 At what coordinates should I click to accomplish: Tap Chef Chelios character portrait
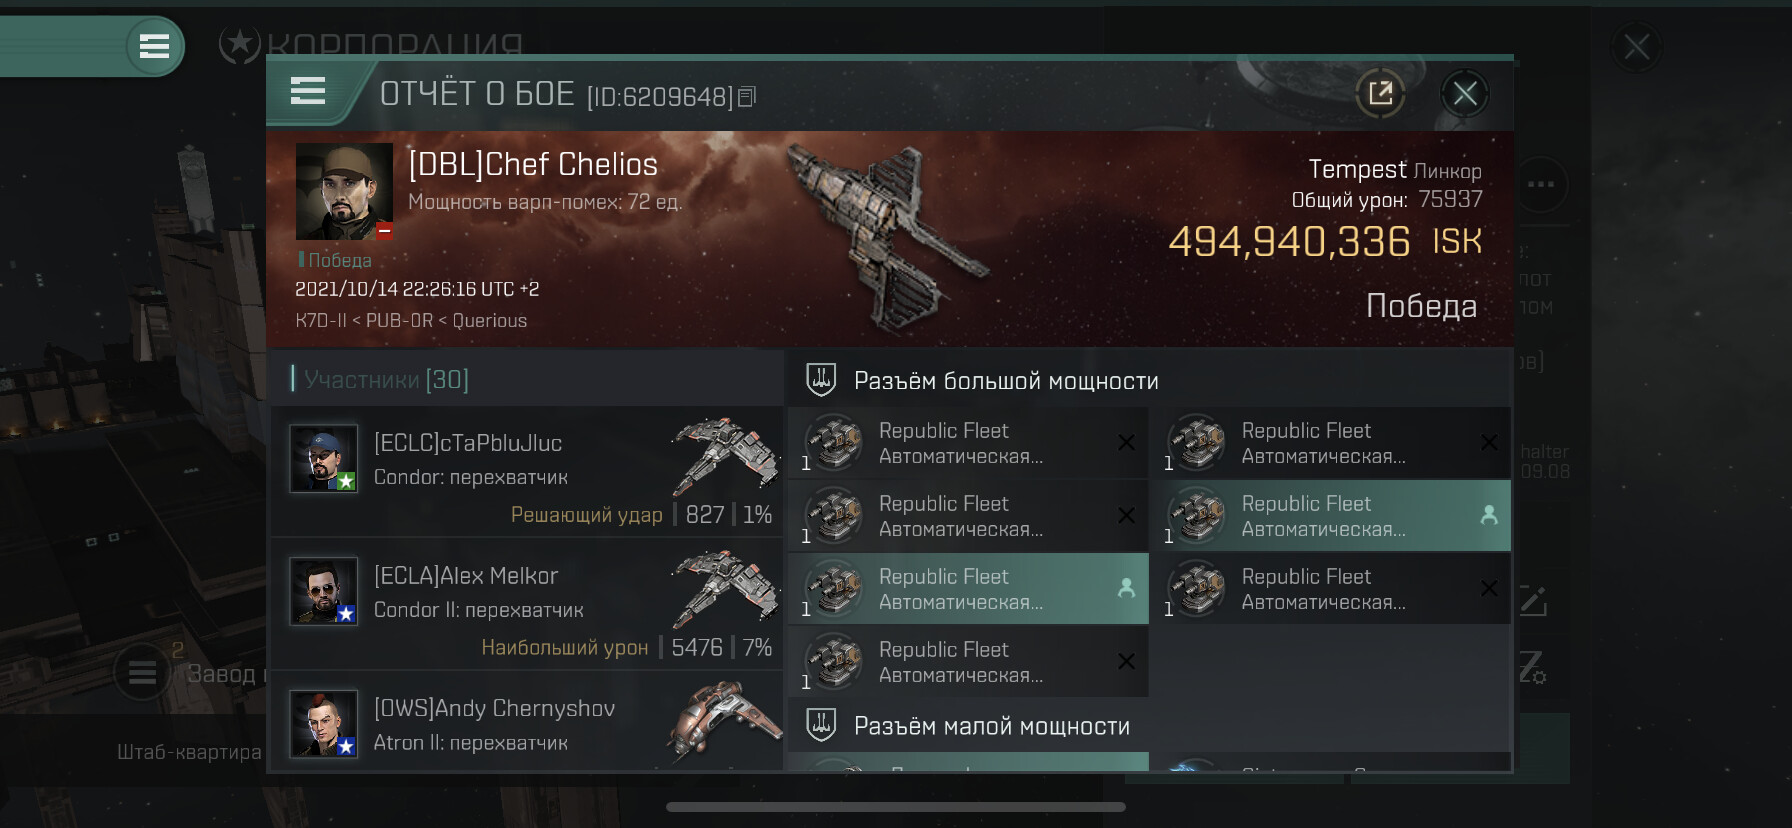[x=344, y=191]
